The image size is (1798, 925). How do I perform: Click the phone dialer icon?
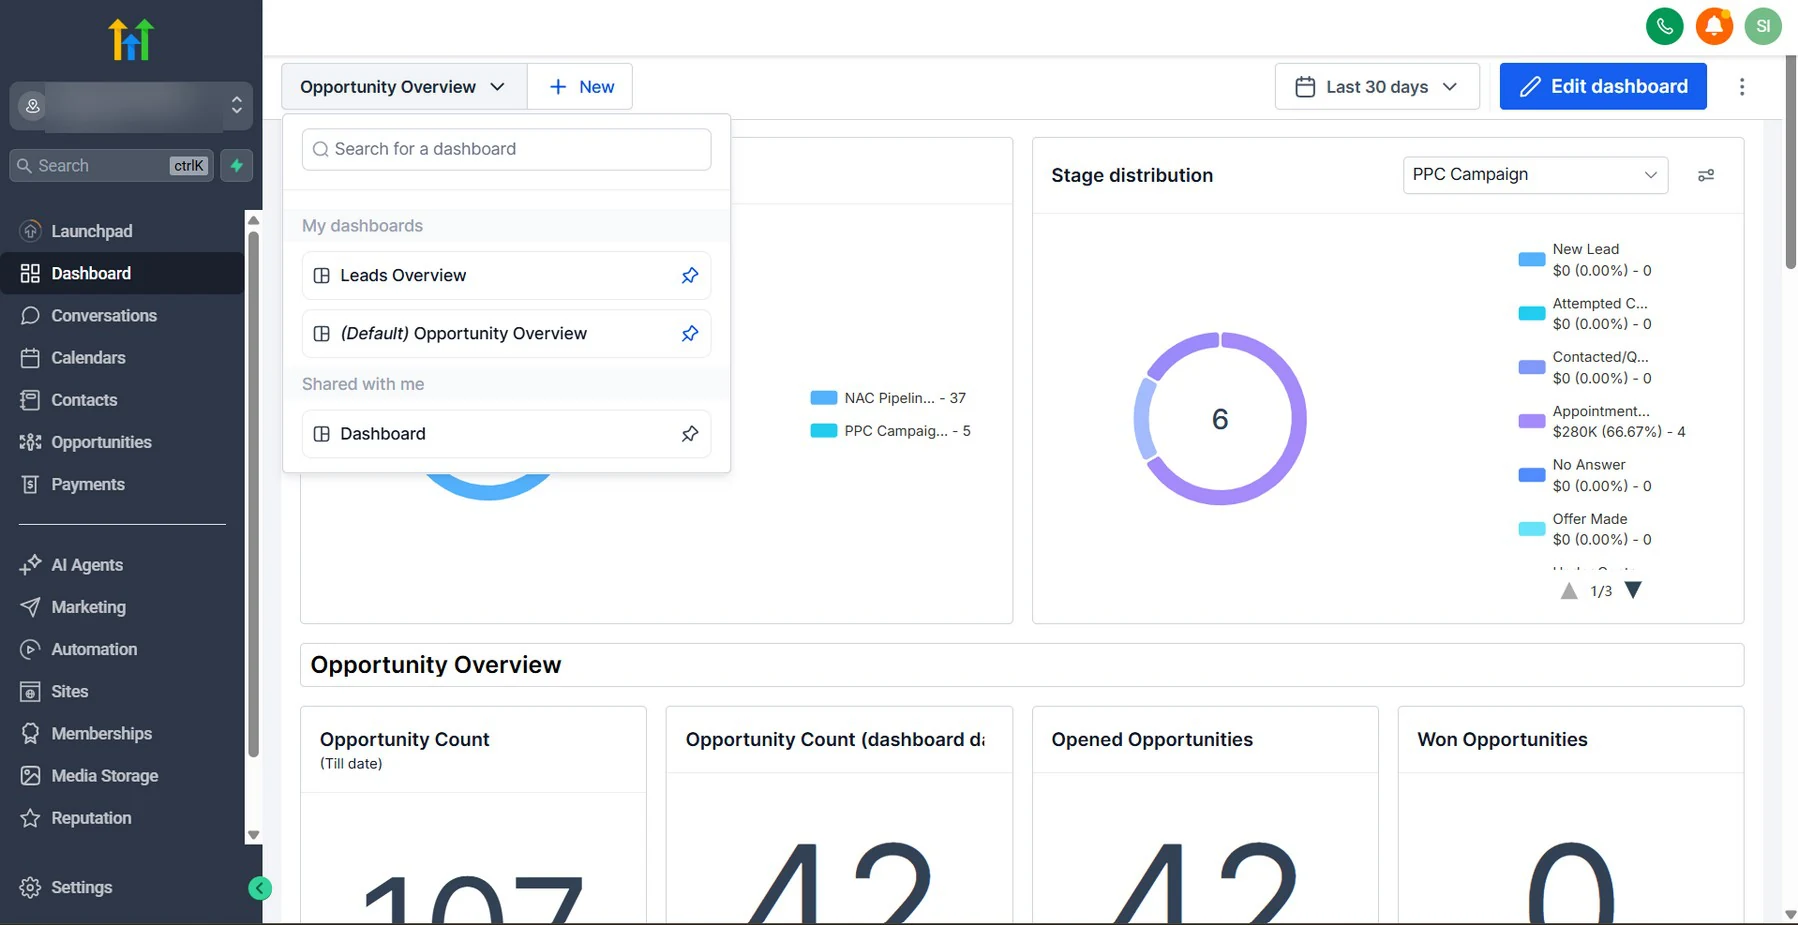(1665, 26)
